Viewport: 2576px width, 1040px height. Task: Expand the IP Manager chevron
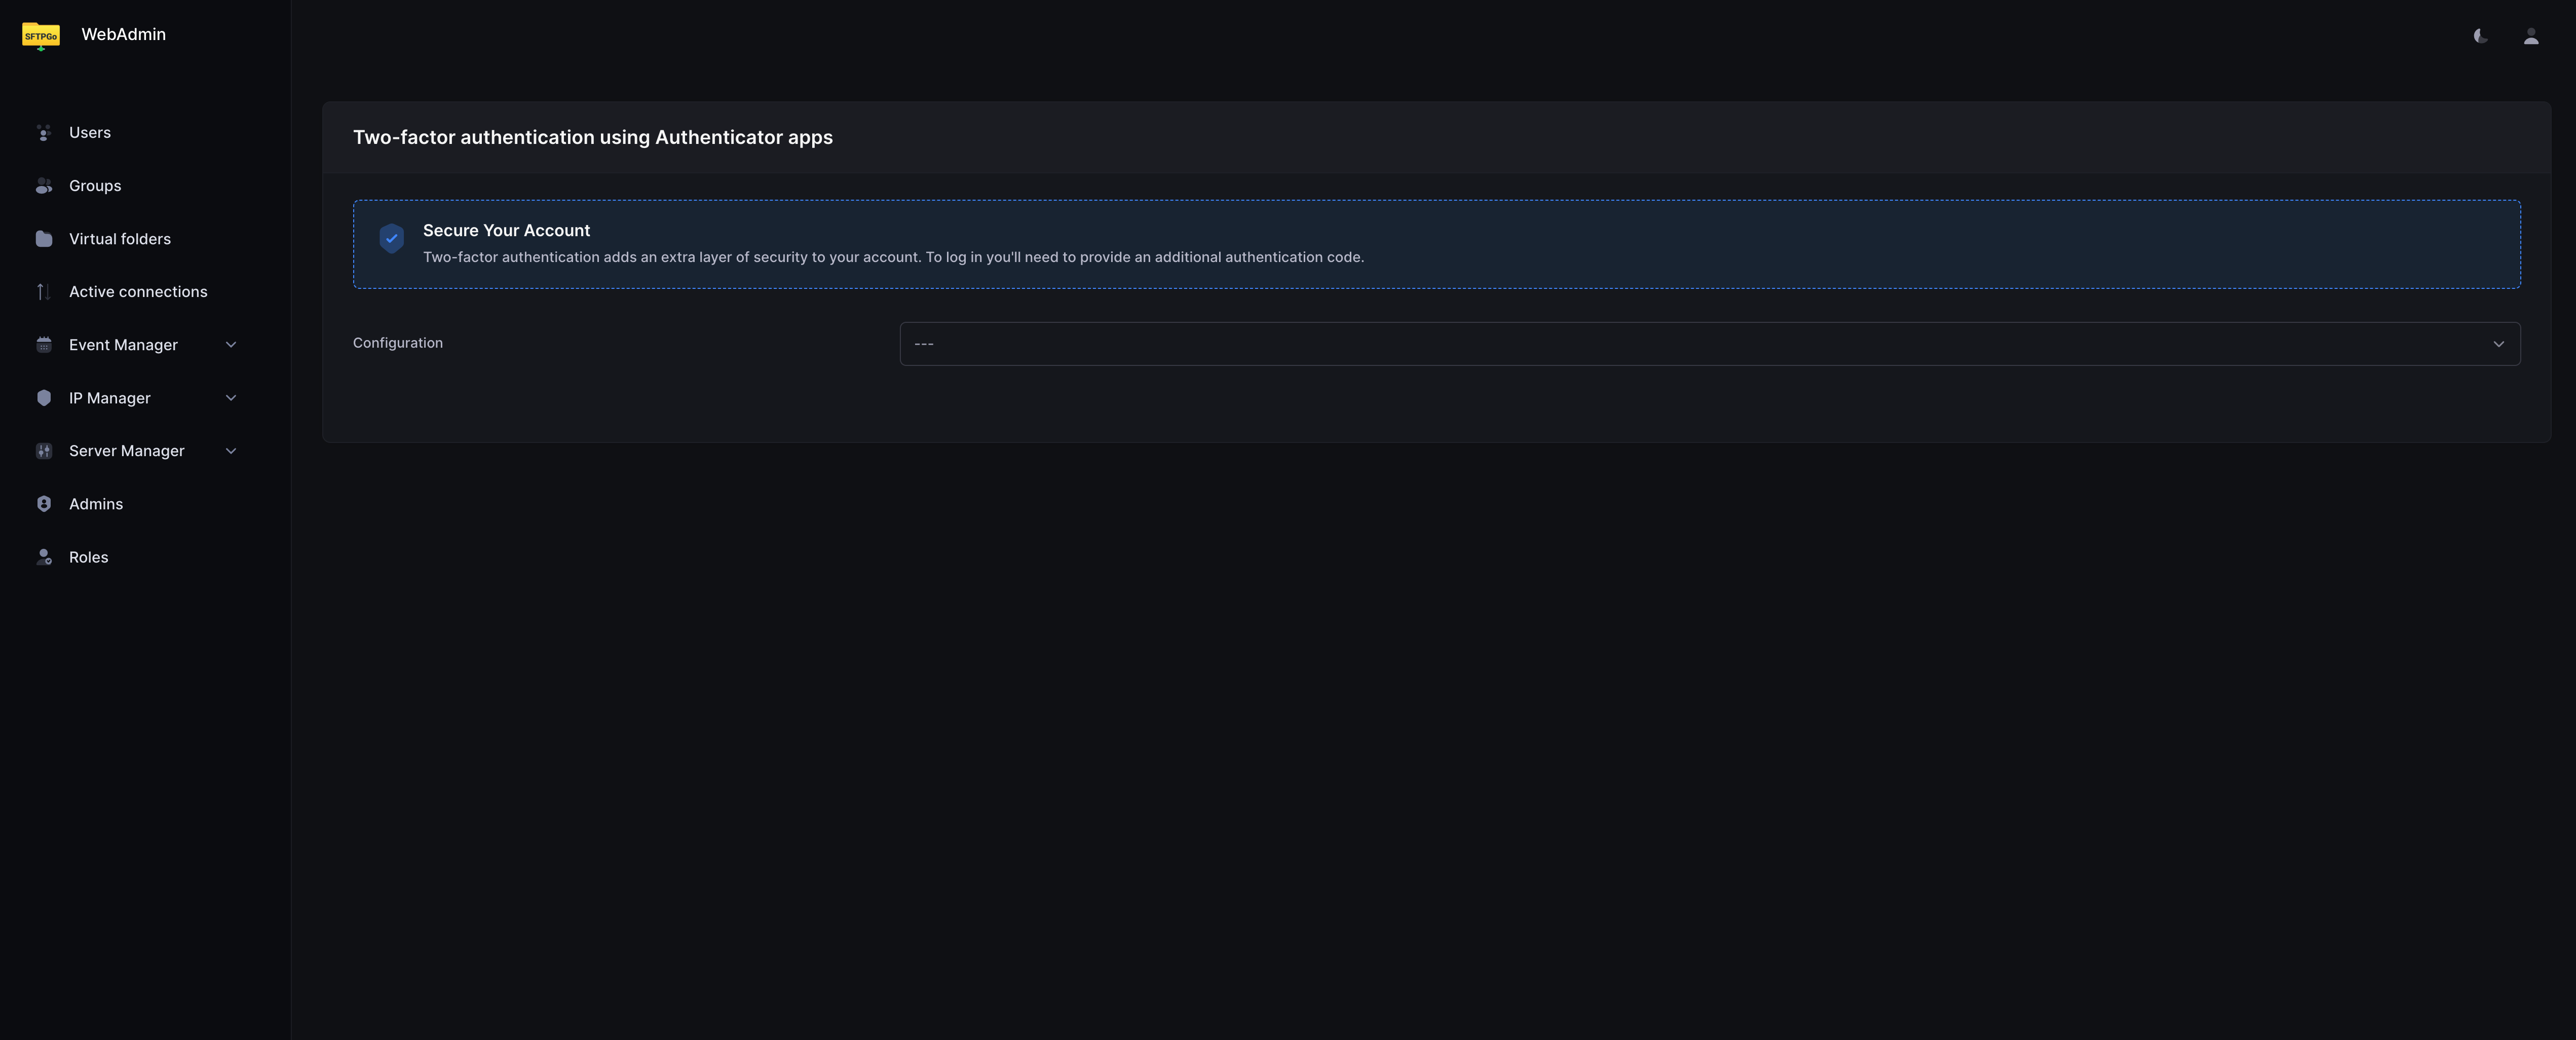pos(231,398)
